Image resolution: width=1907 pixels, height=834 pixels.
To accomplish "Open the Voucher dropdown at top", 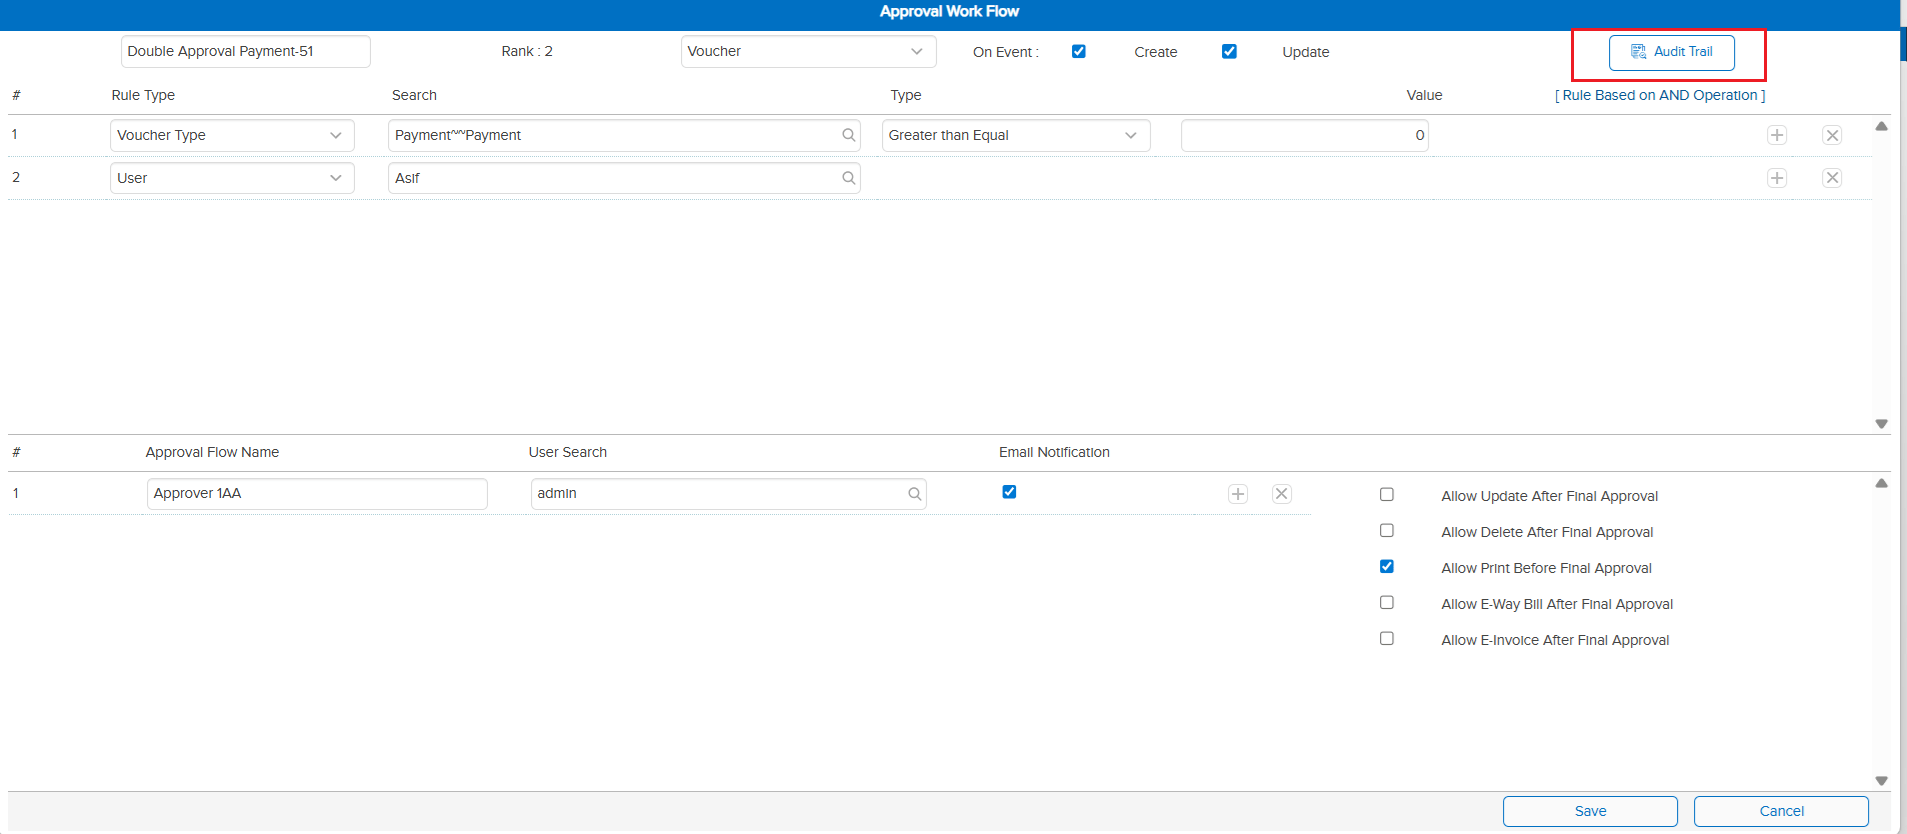I will [x=808, y=51].
